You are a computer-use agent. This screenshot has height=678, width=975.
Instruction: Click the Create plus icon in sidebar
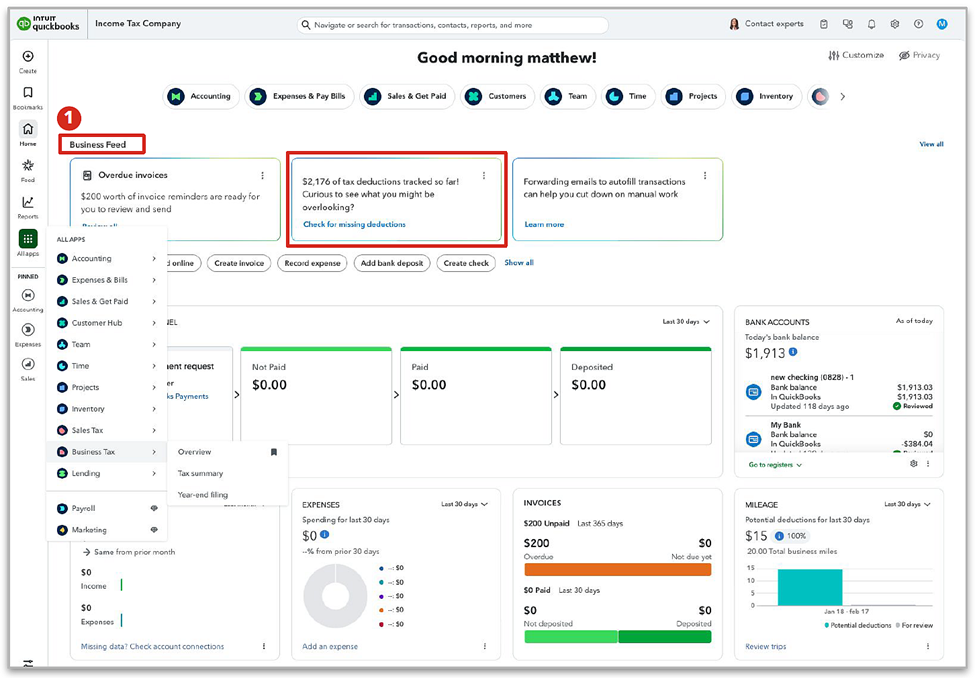(28, 57)
